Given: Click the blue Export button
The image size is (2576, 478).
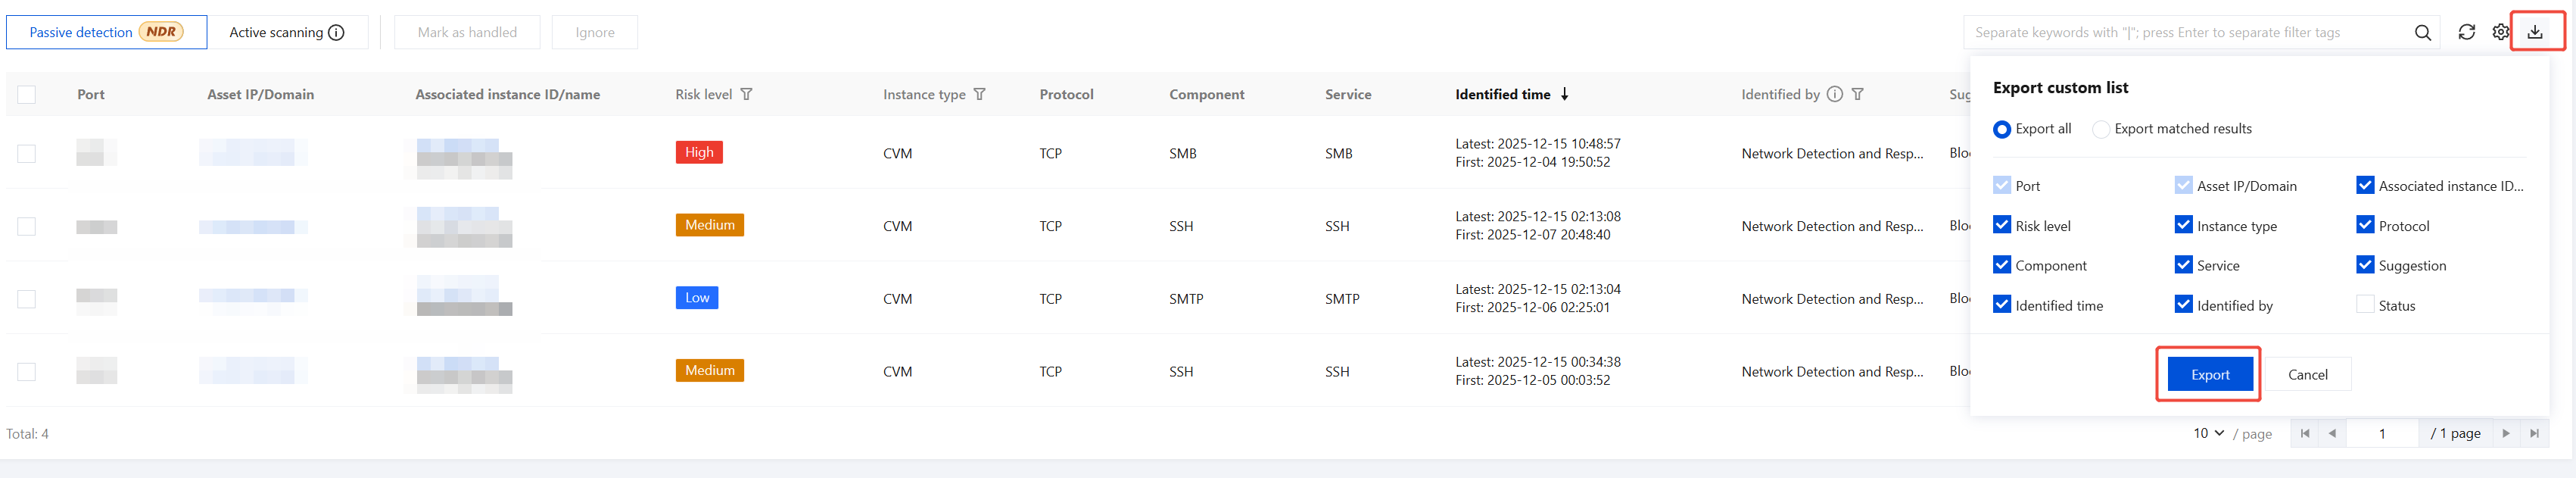Looking at the screenshot, I should 2210,374.
